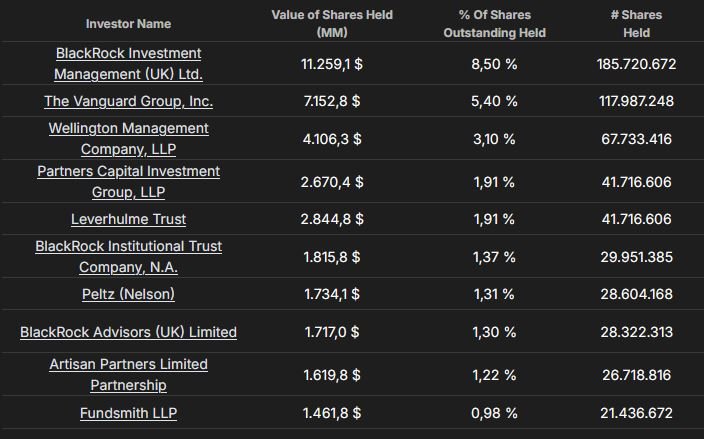Open BlackRock Investment Management (UK) Ltd. link
The width and height of the screenshot is (704, 439).
[128, 63]
